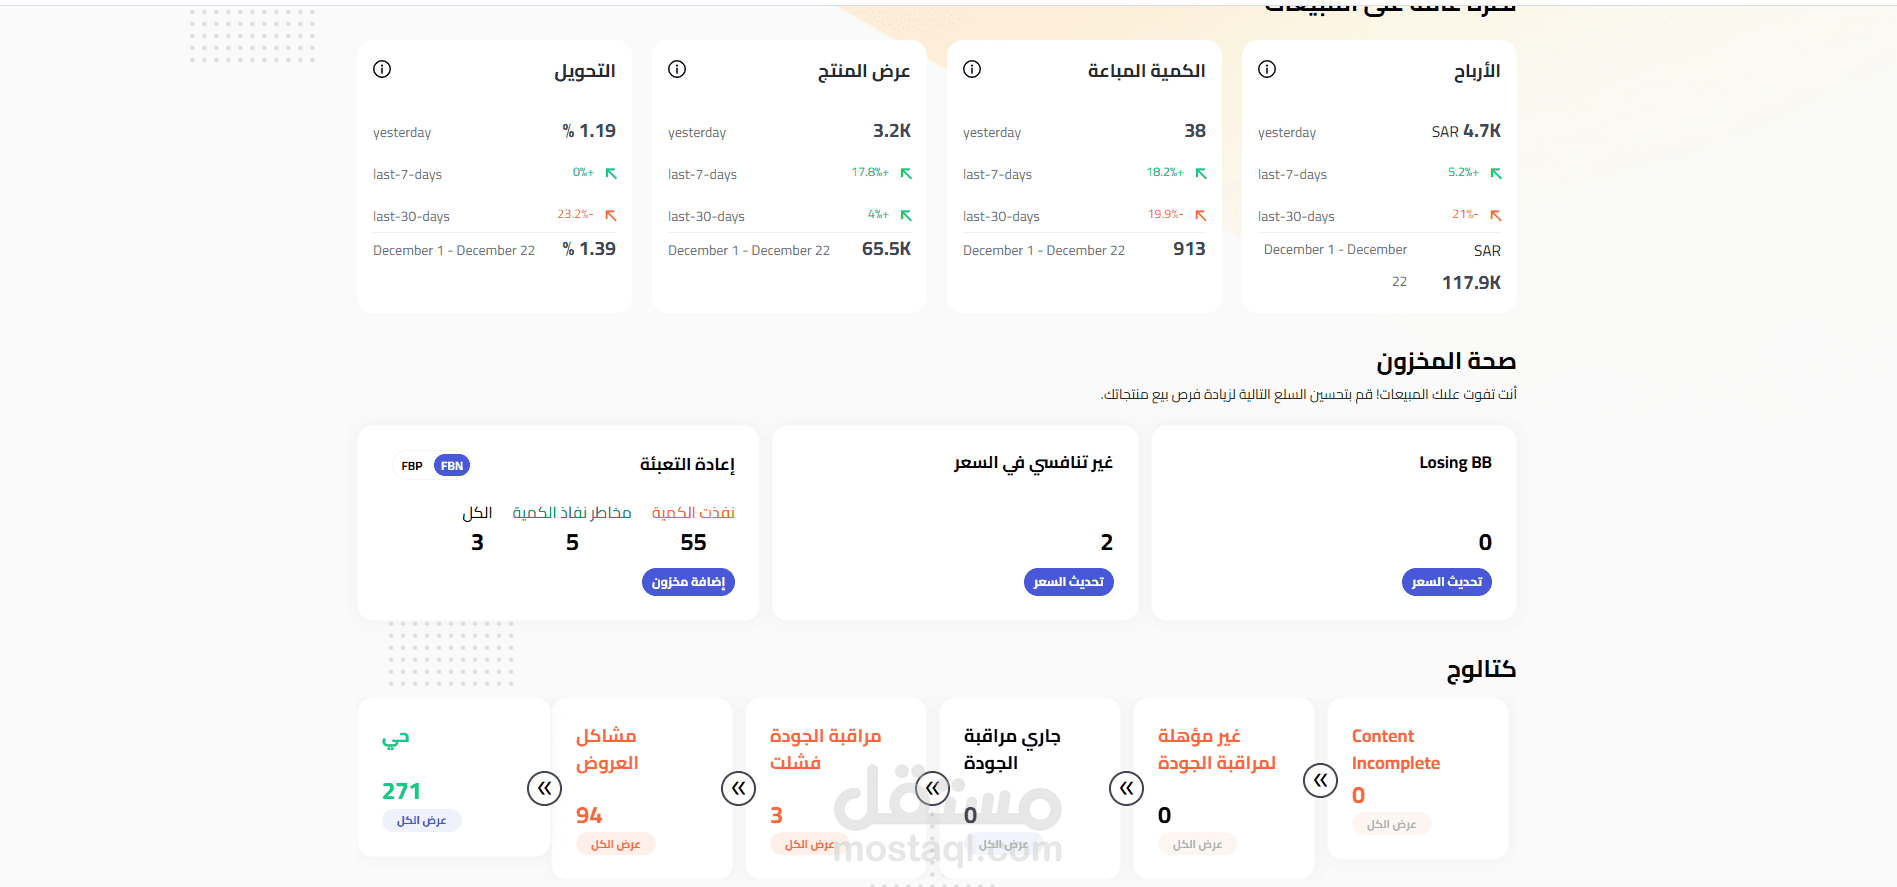
Task: Click 913 total in الكمية المباعة card
Action: coord(1189,249)
